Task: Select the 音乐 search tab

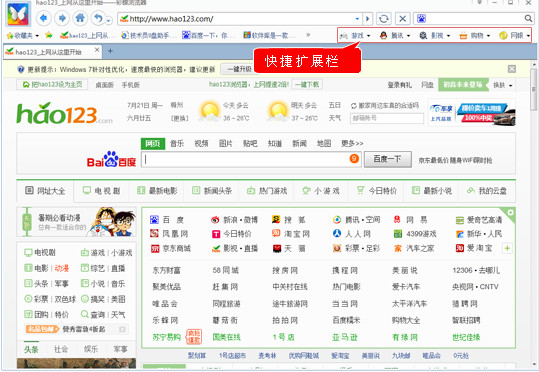Action: (177, 143)
